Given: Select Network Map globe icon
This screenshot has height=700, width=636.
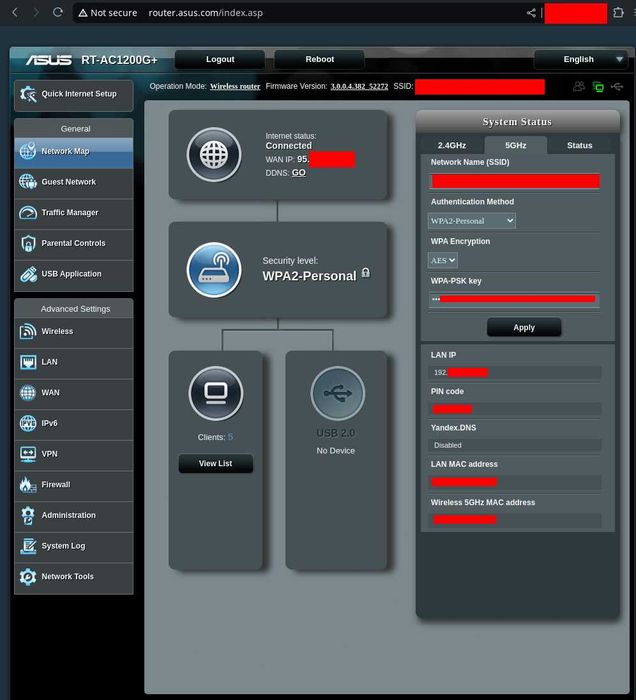Looking at the screenshot, I should tap(28, 151).
